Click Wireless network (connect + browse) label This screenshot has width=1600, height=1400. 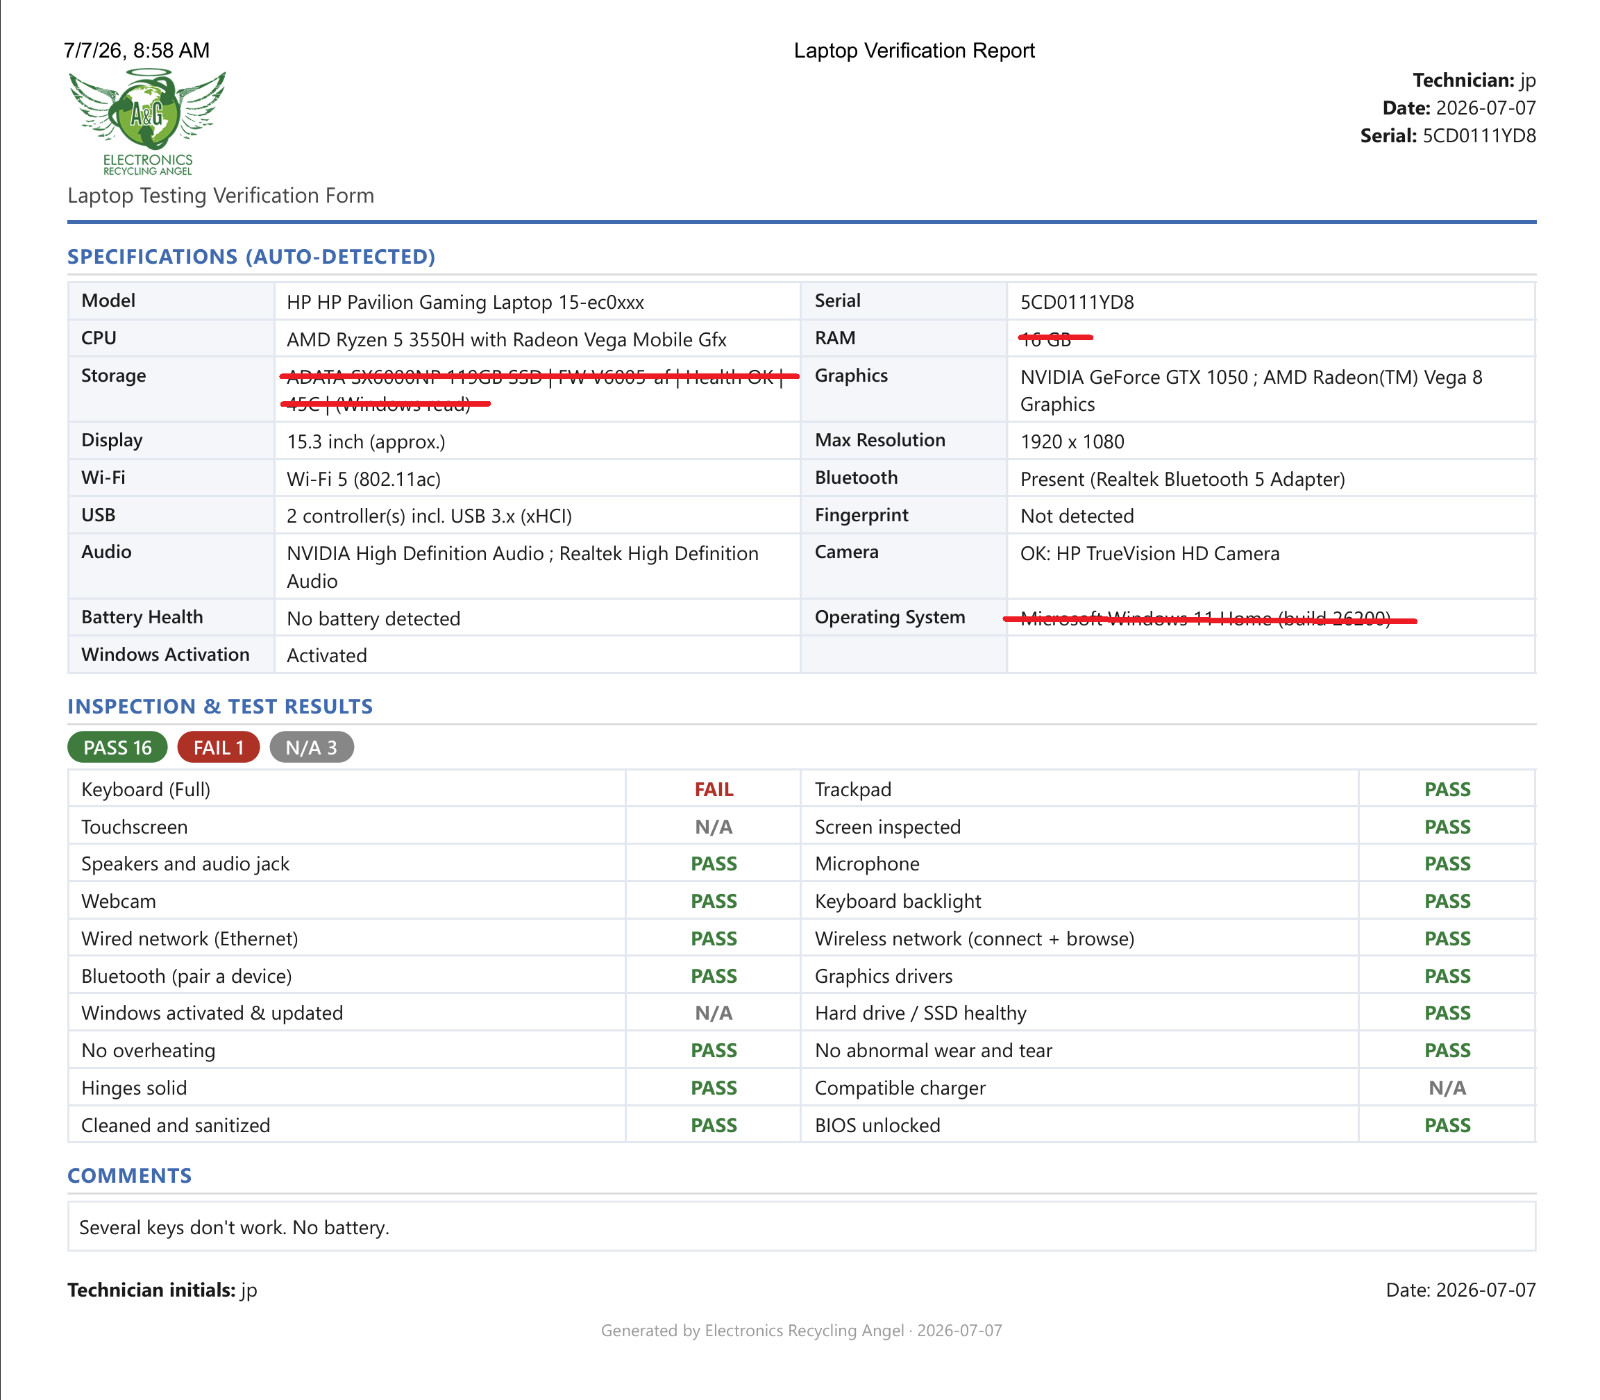tap(975, 938)
